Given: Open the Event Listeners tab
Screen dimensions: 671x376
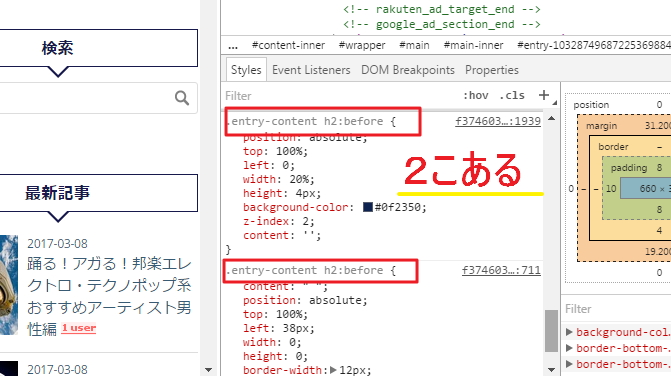Looking at the screenshot, I should [311, 70].
